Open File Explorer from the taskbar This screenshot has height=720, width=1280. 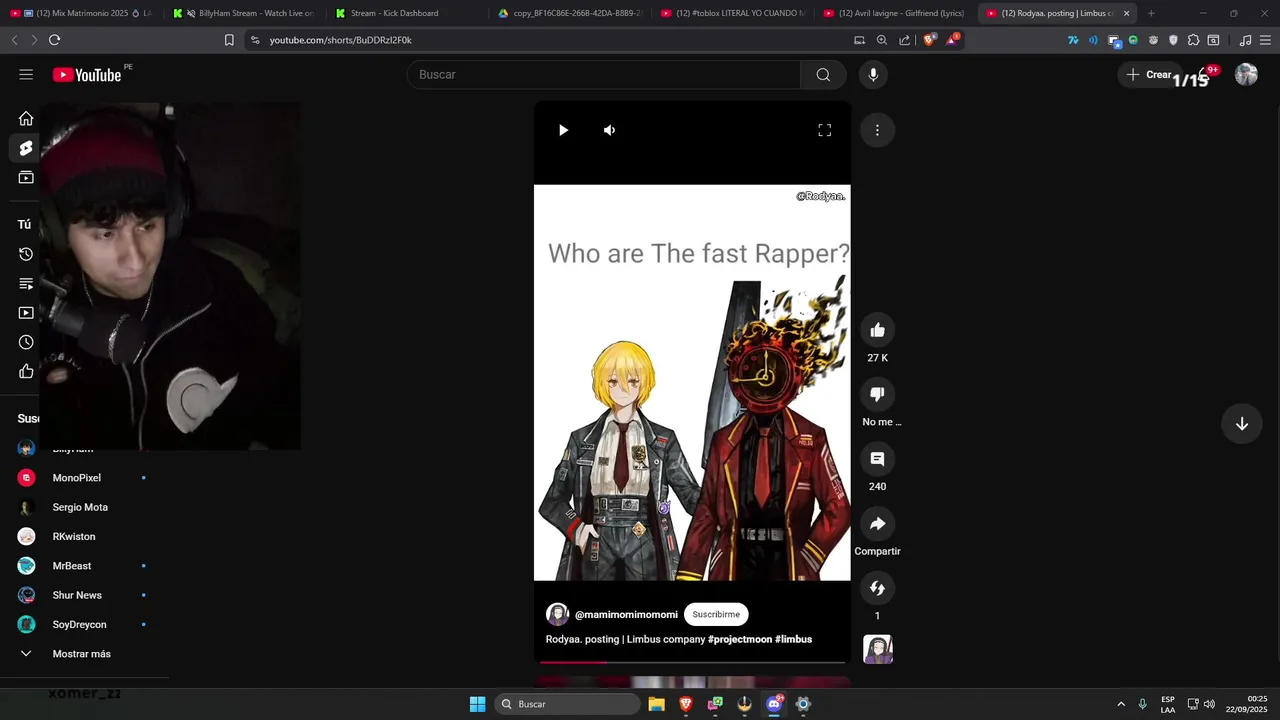(656, 704)
